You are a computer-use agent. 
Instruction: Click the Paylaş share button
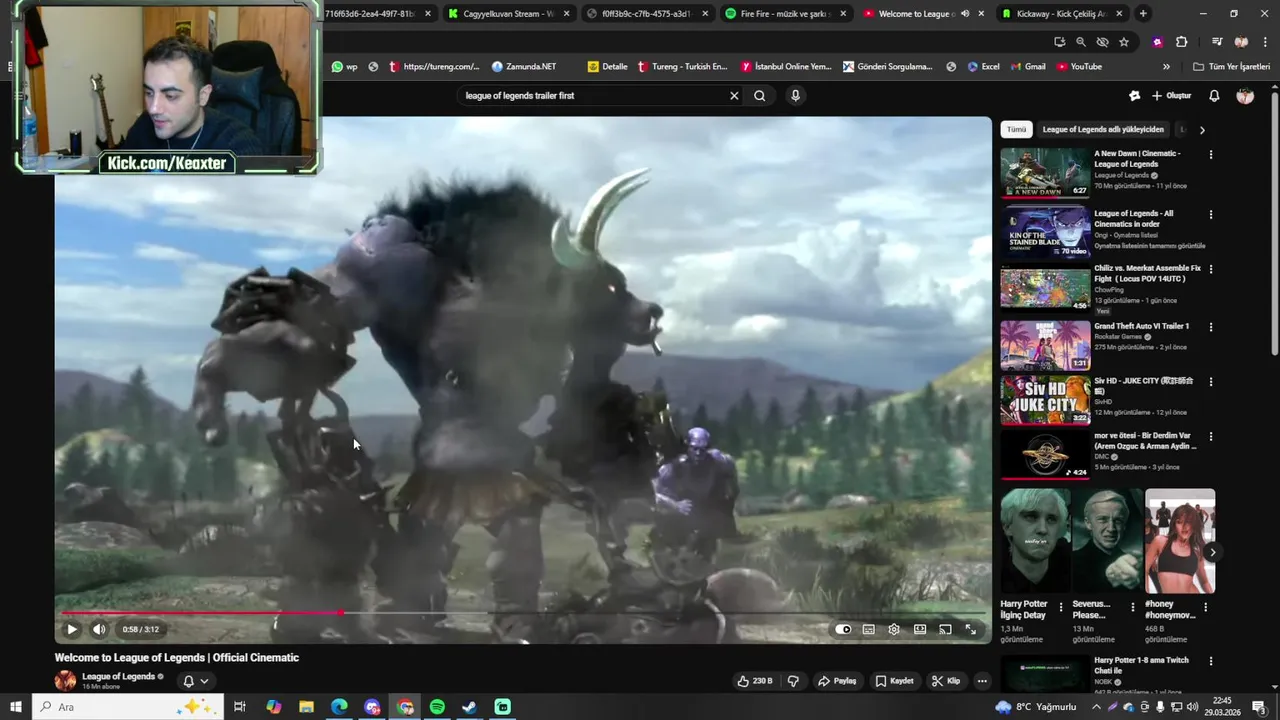837,681
